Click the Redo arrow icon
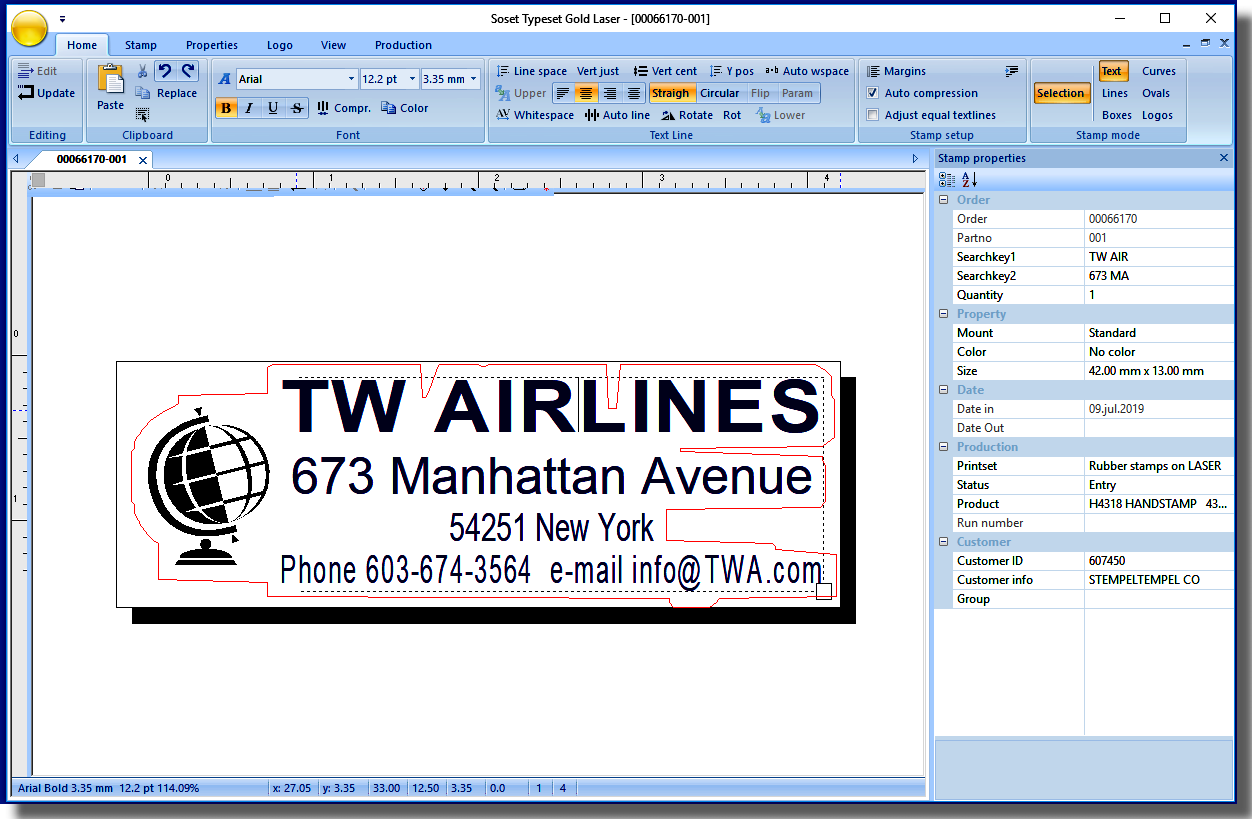 (x=188, y=71)
